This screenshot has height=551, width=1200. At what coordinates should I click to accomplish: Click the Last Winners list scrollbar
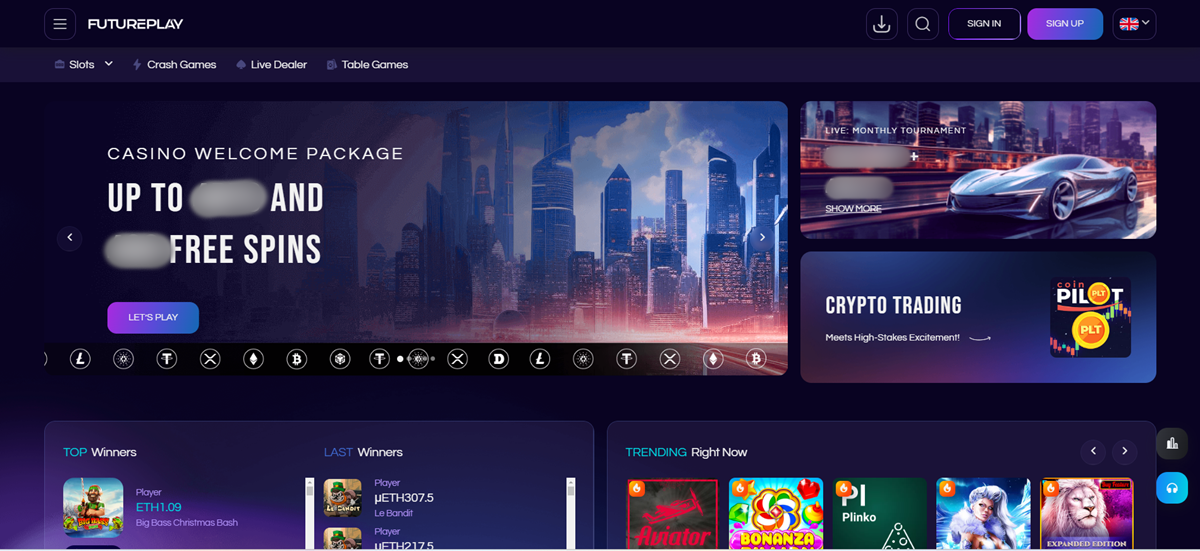(x=571, y=514)
